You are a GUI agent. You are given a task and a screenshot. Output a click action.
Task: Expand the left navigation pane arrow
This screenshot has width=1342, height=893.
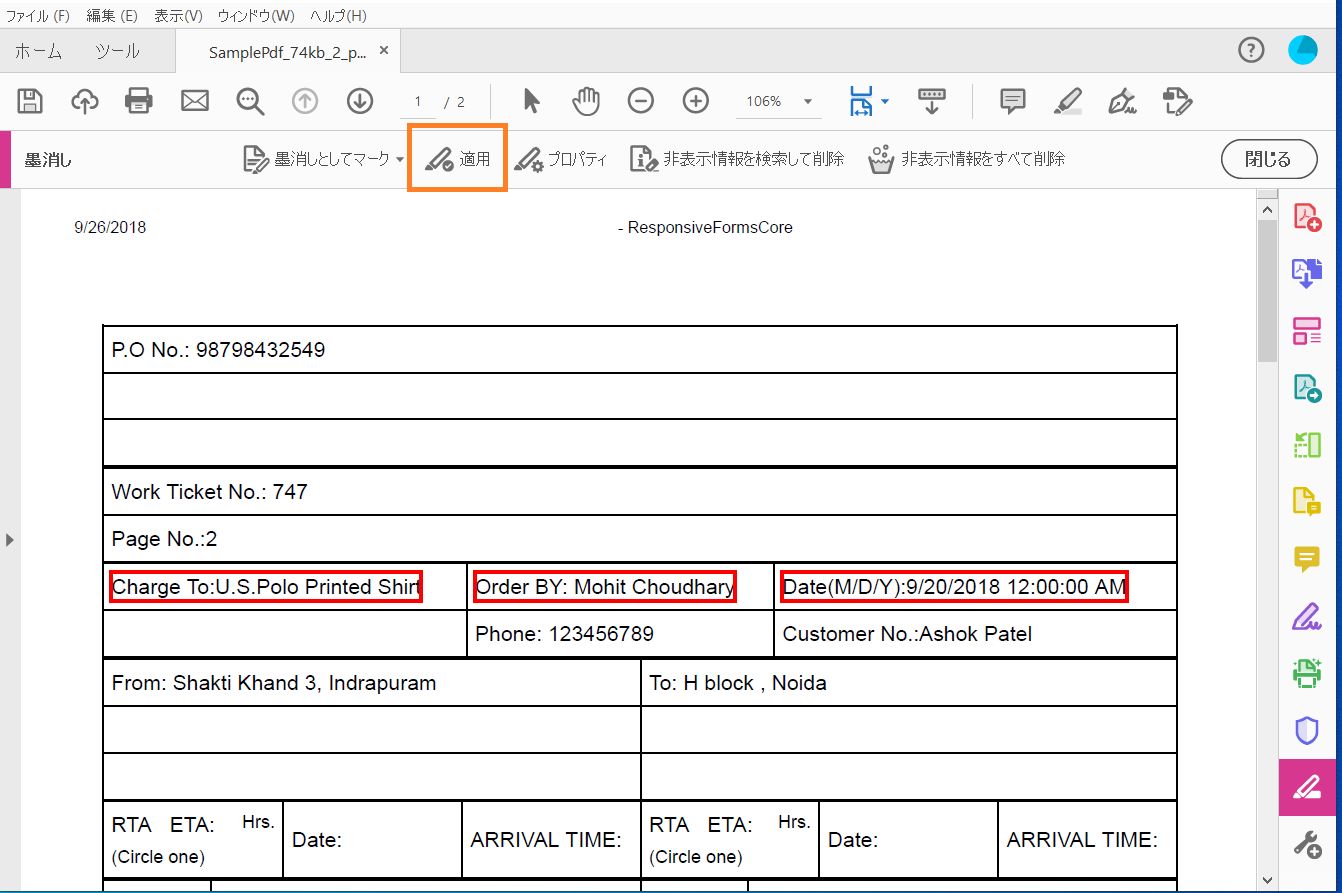10,540
